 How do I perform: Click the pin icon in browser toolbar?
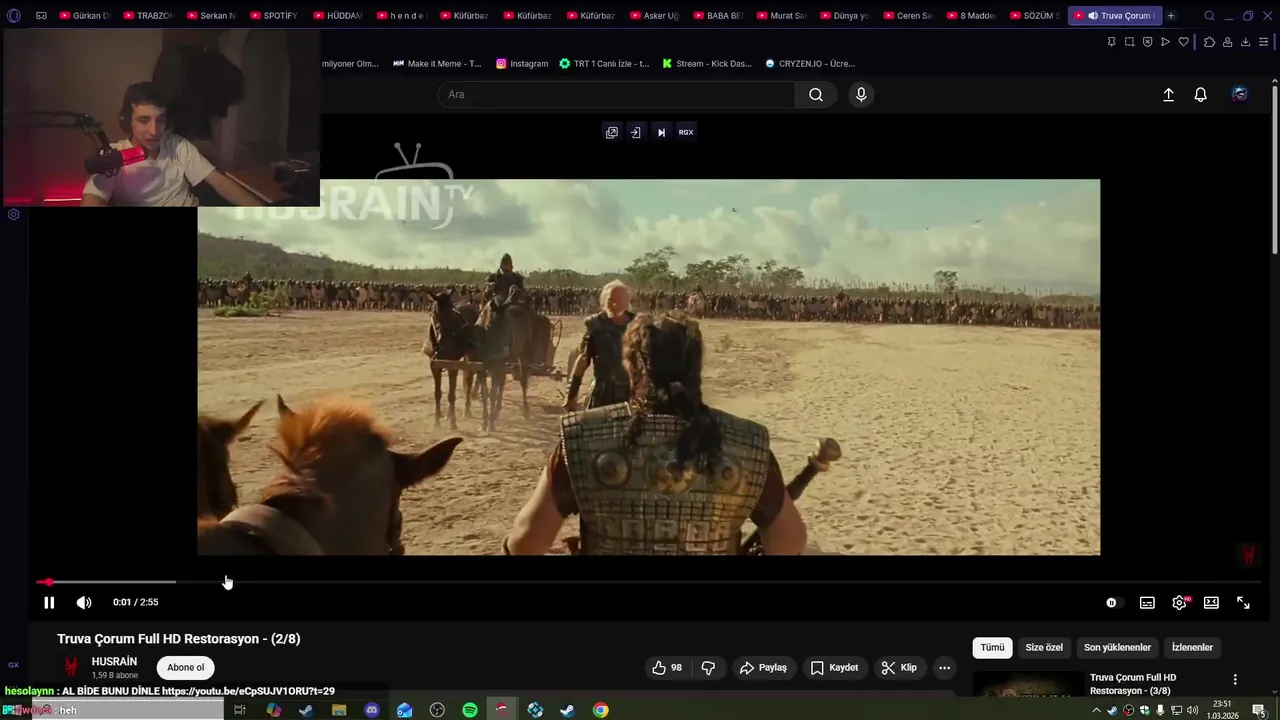click(x=1111, y=42)
